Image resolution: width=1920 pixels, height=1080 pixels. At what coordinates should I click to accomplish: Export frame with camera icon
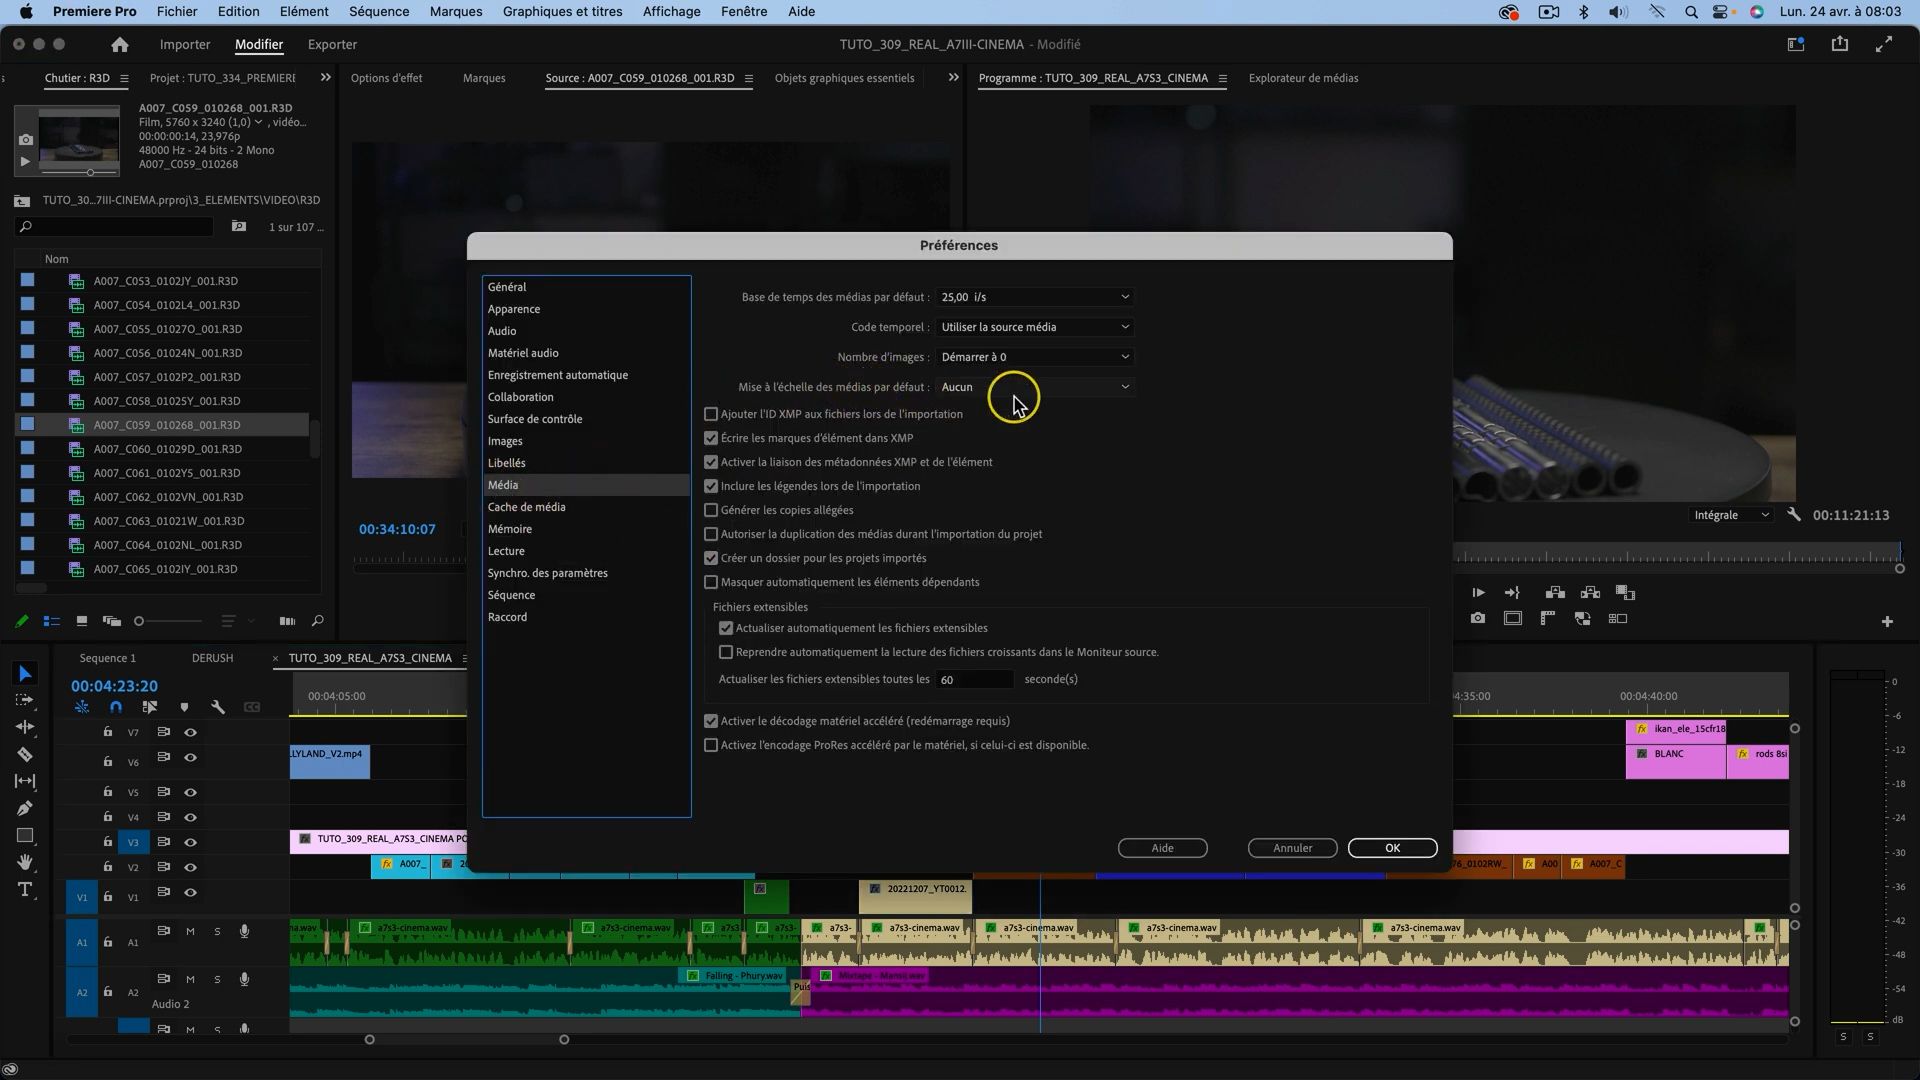click(x=1478, y=619)
